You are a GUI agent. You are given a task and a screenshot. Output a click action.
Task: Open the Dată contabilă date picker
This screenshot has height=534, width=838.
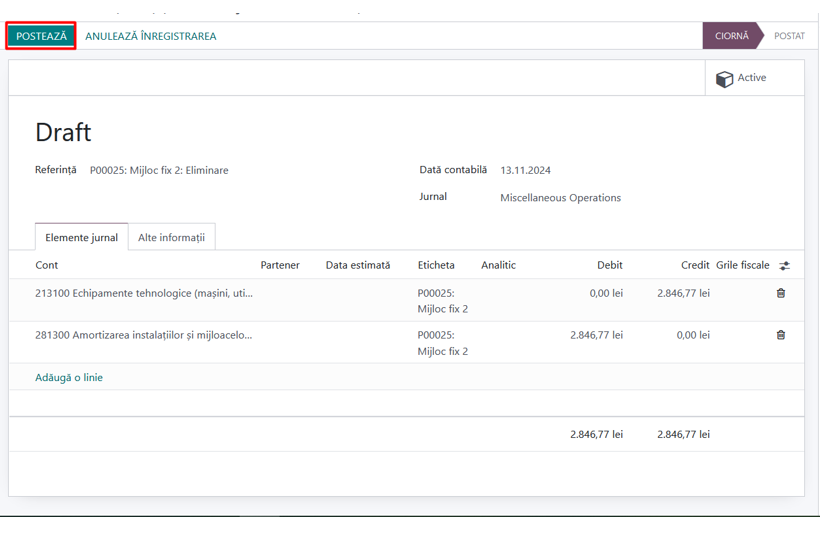click(525, 170)
